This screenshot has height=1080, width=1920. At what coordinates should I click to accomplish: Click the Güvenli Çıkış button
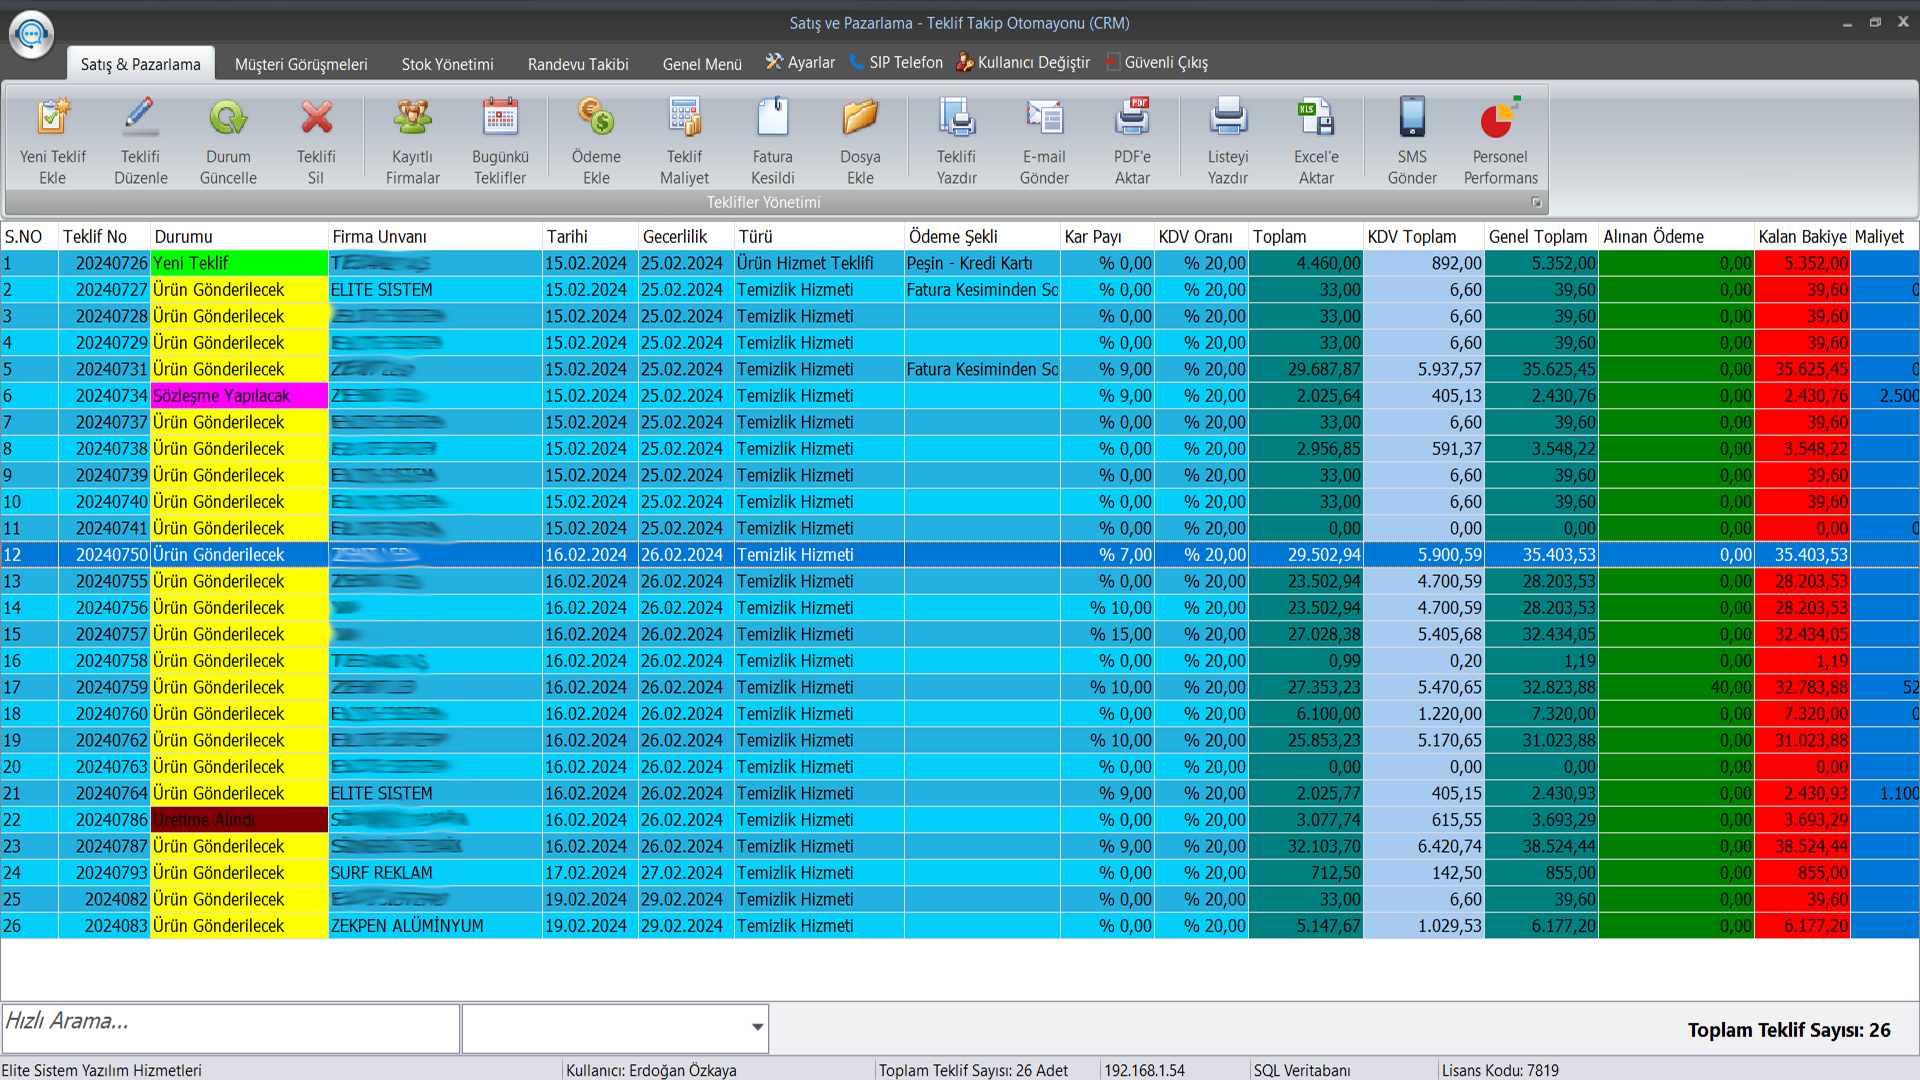[1157, 63]
